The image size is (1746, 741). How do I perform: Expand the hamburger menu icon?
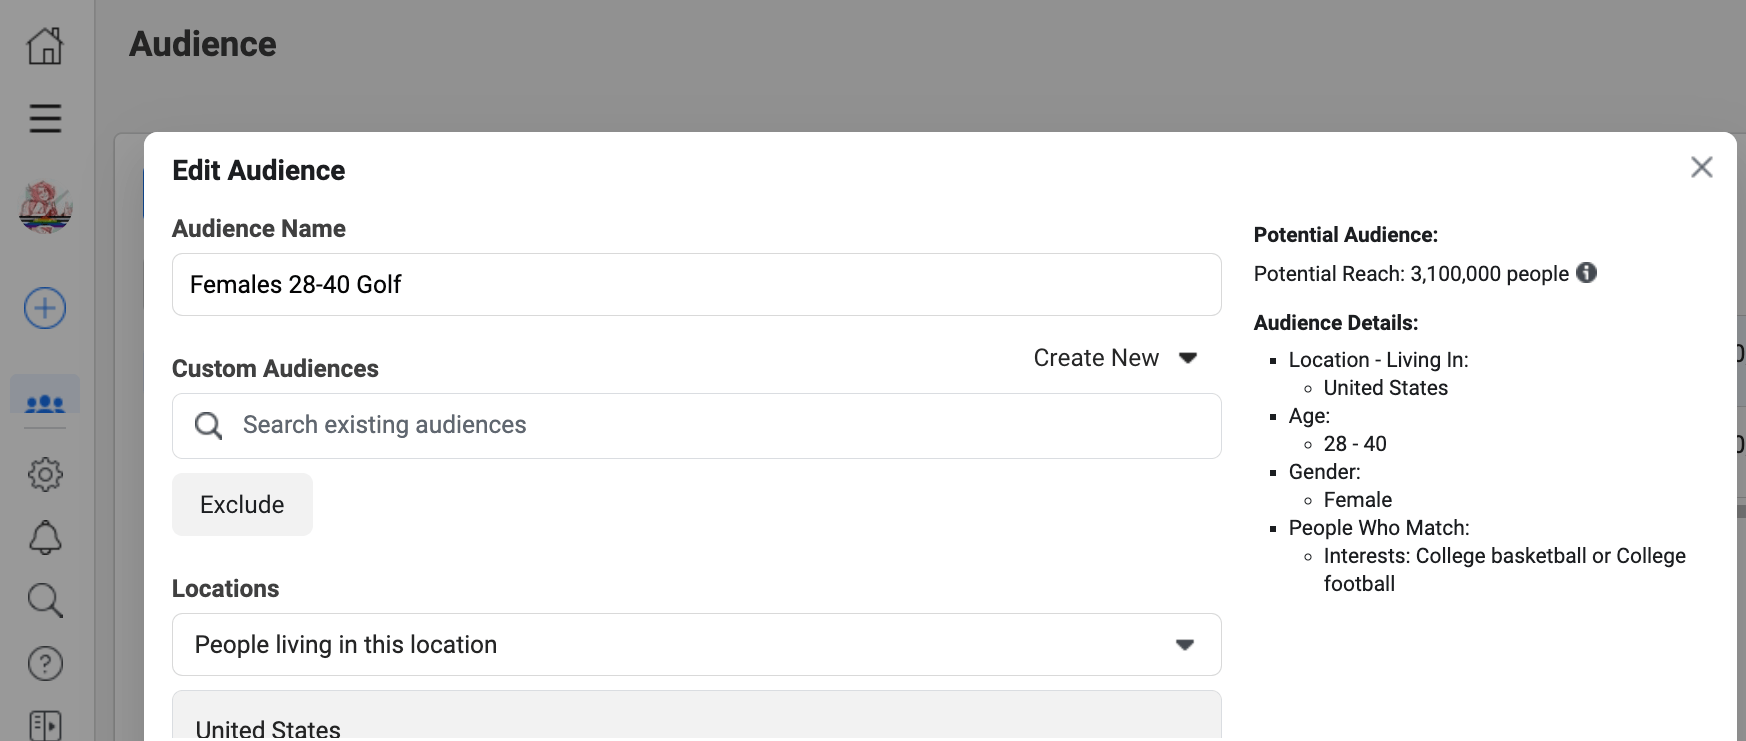45,118
